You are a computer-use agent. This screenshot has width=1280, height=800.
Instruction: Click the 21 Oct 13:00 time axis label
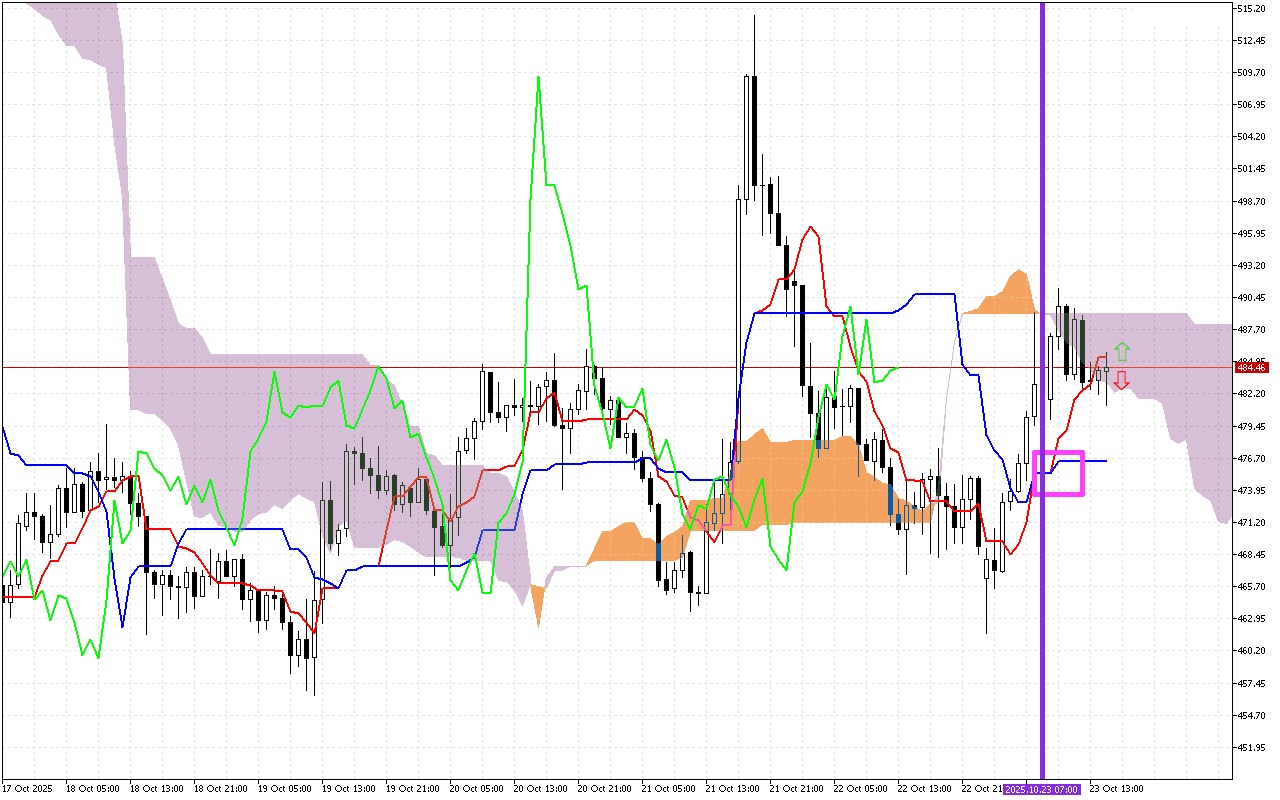pos(731,789)
